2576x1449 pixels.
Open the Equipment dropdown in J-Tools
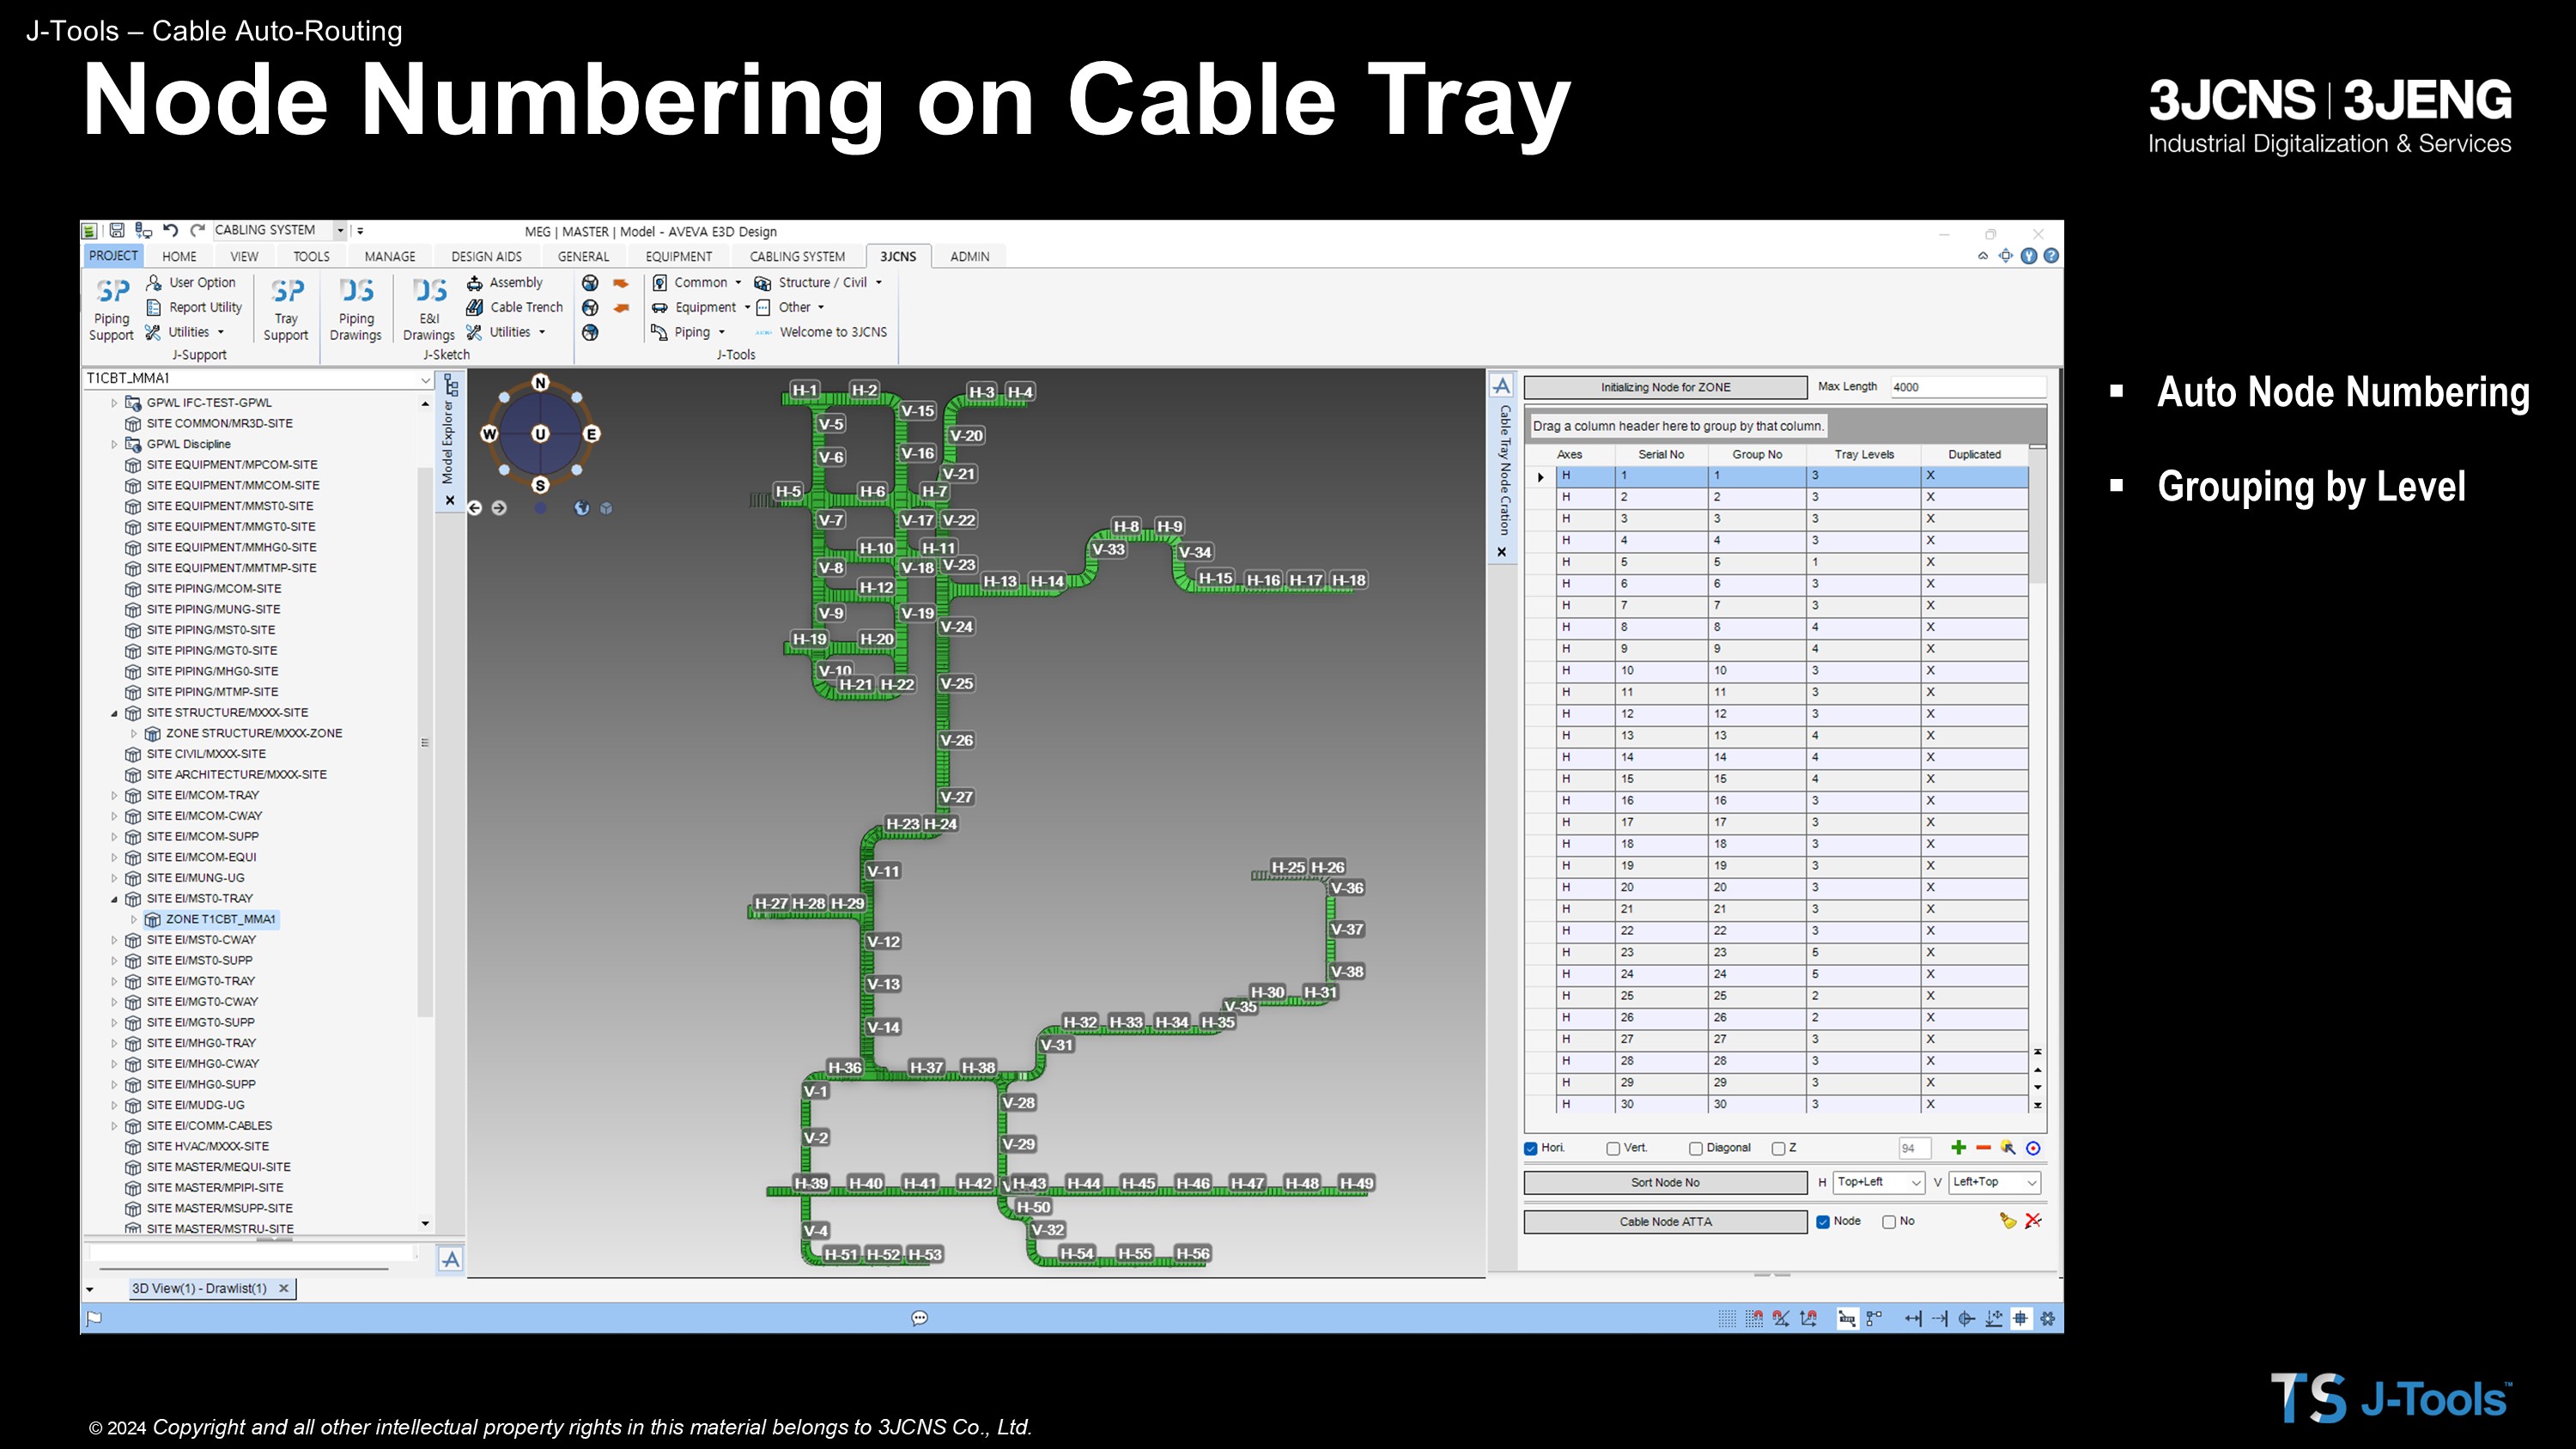pyautogui.click(x=701, y=308)
